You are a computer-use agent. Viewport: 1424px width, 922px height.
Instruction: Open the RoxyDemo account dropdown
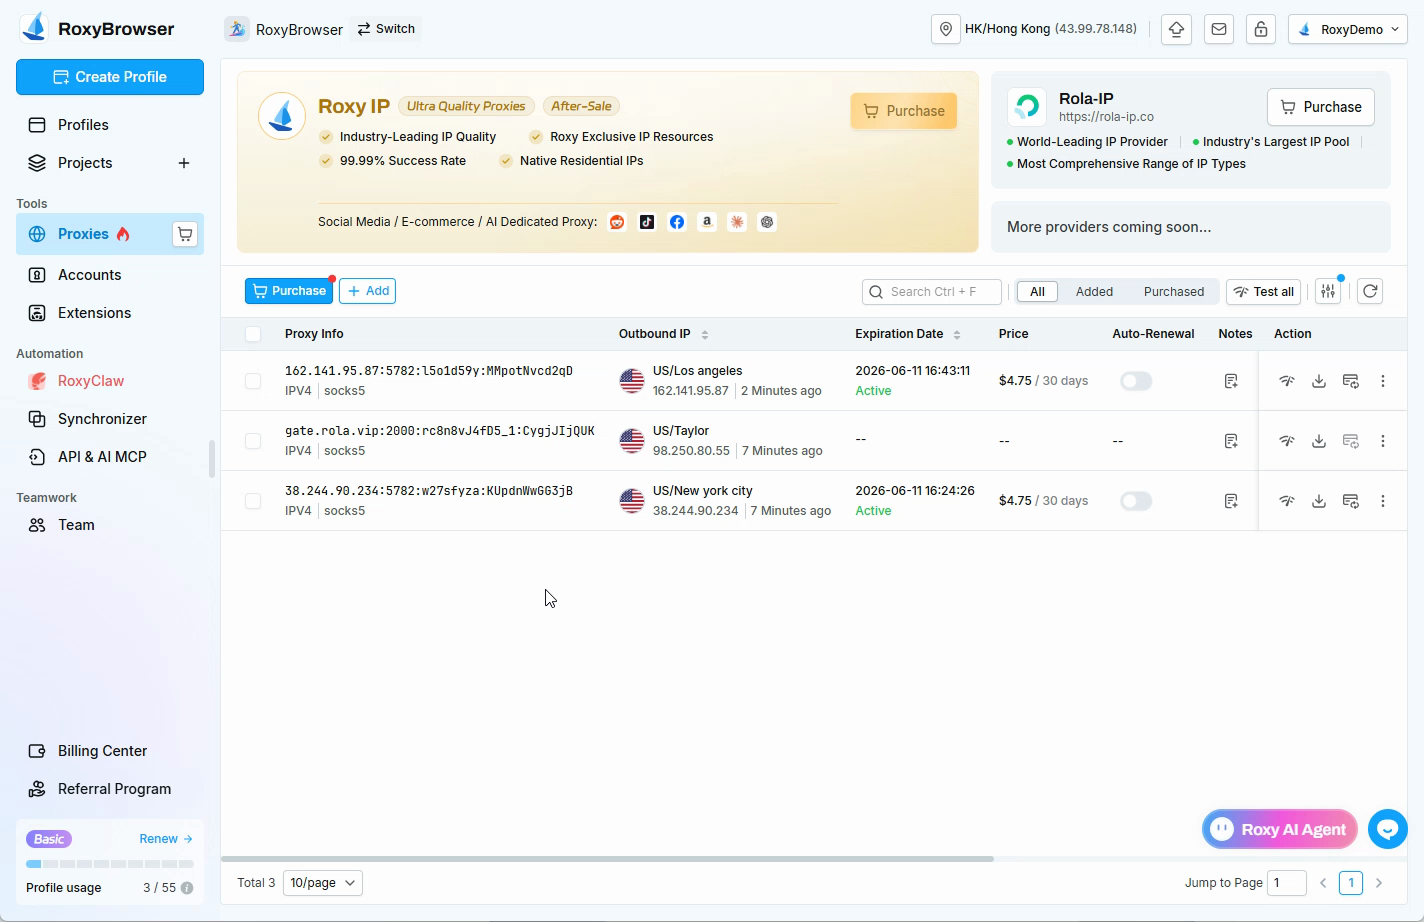[1348, 29]
